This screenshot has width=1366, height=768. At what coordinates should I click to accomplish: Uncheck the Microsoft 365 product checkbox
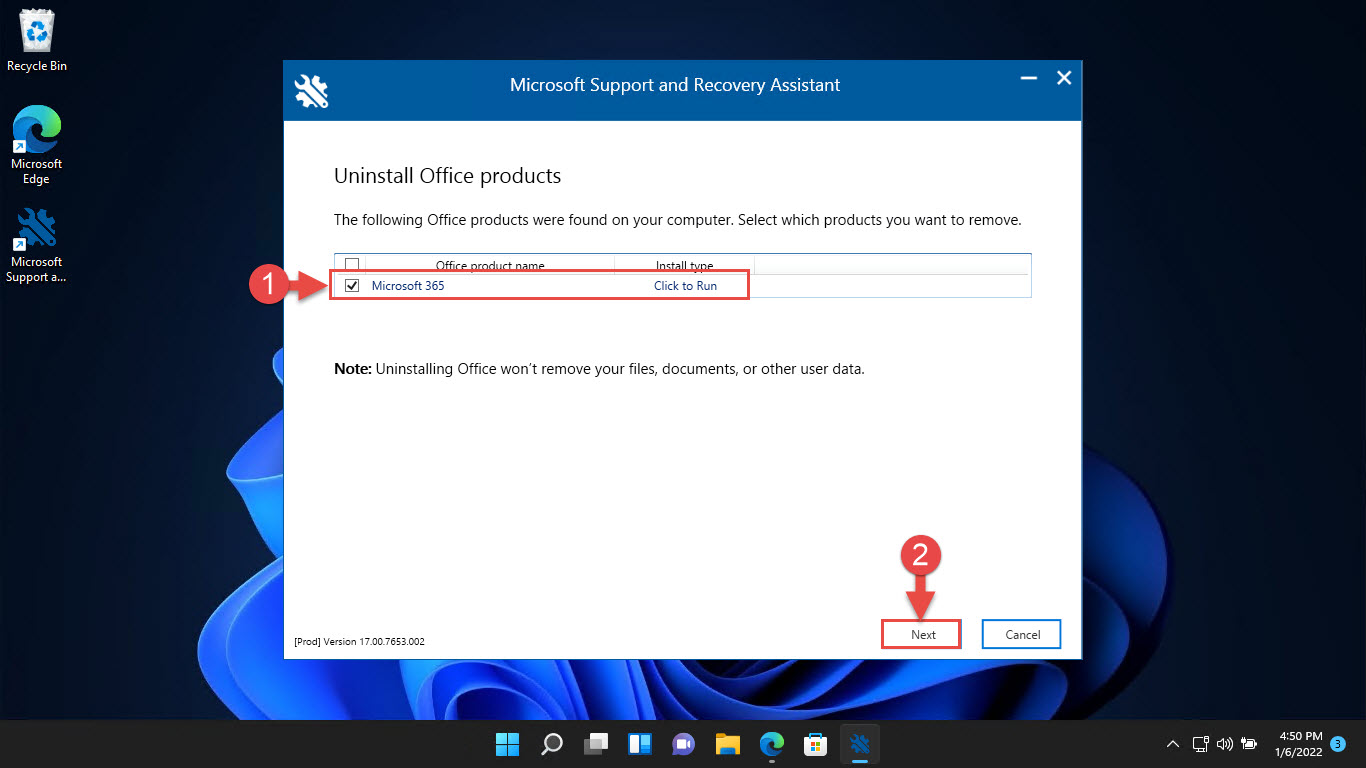click(x=352, y=286)
